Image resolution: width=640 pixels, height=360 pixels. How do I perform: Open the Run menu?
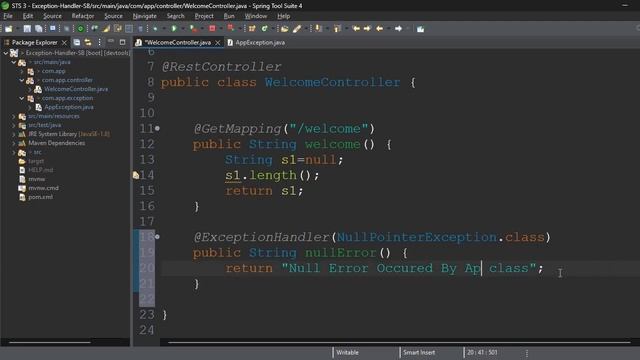(x=229, y=16)
